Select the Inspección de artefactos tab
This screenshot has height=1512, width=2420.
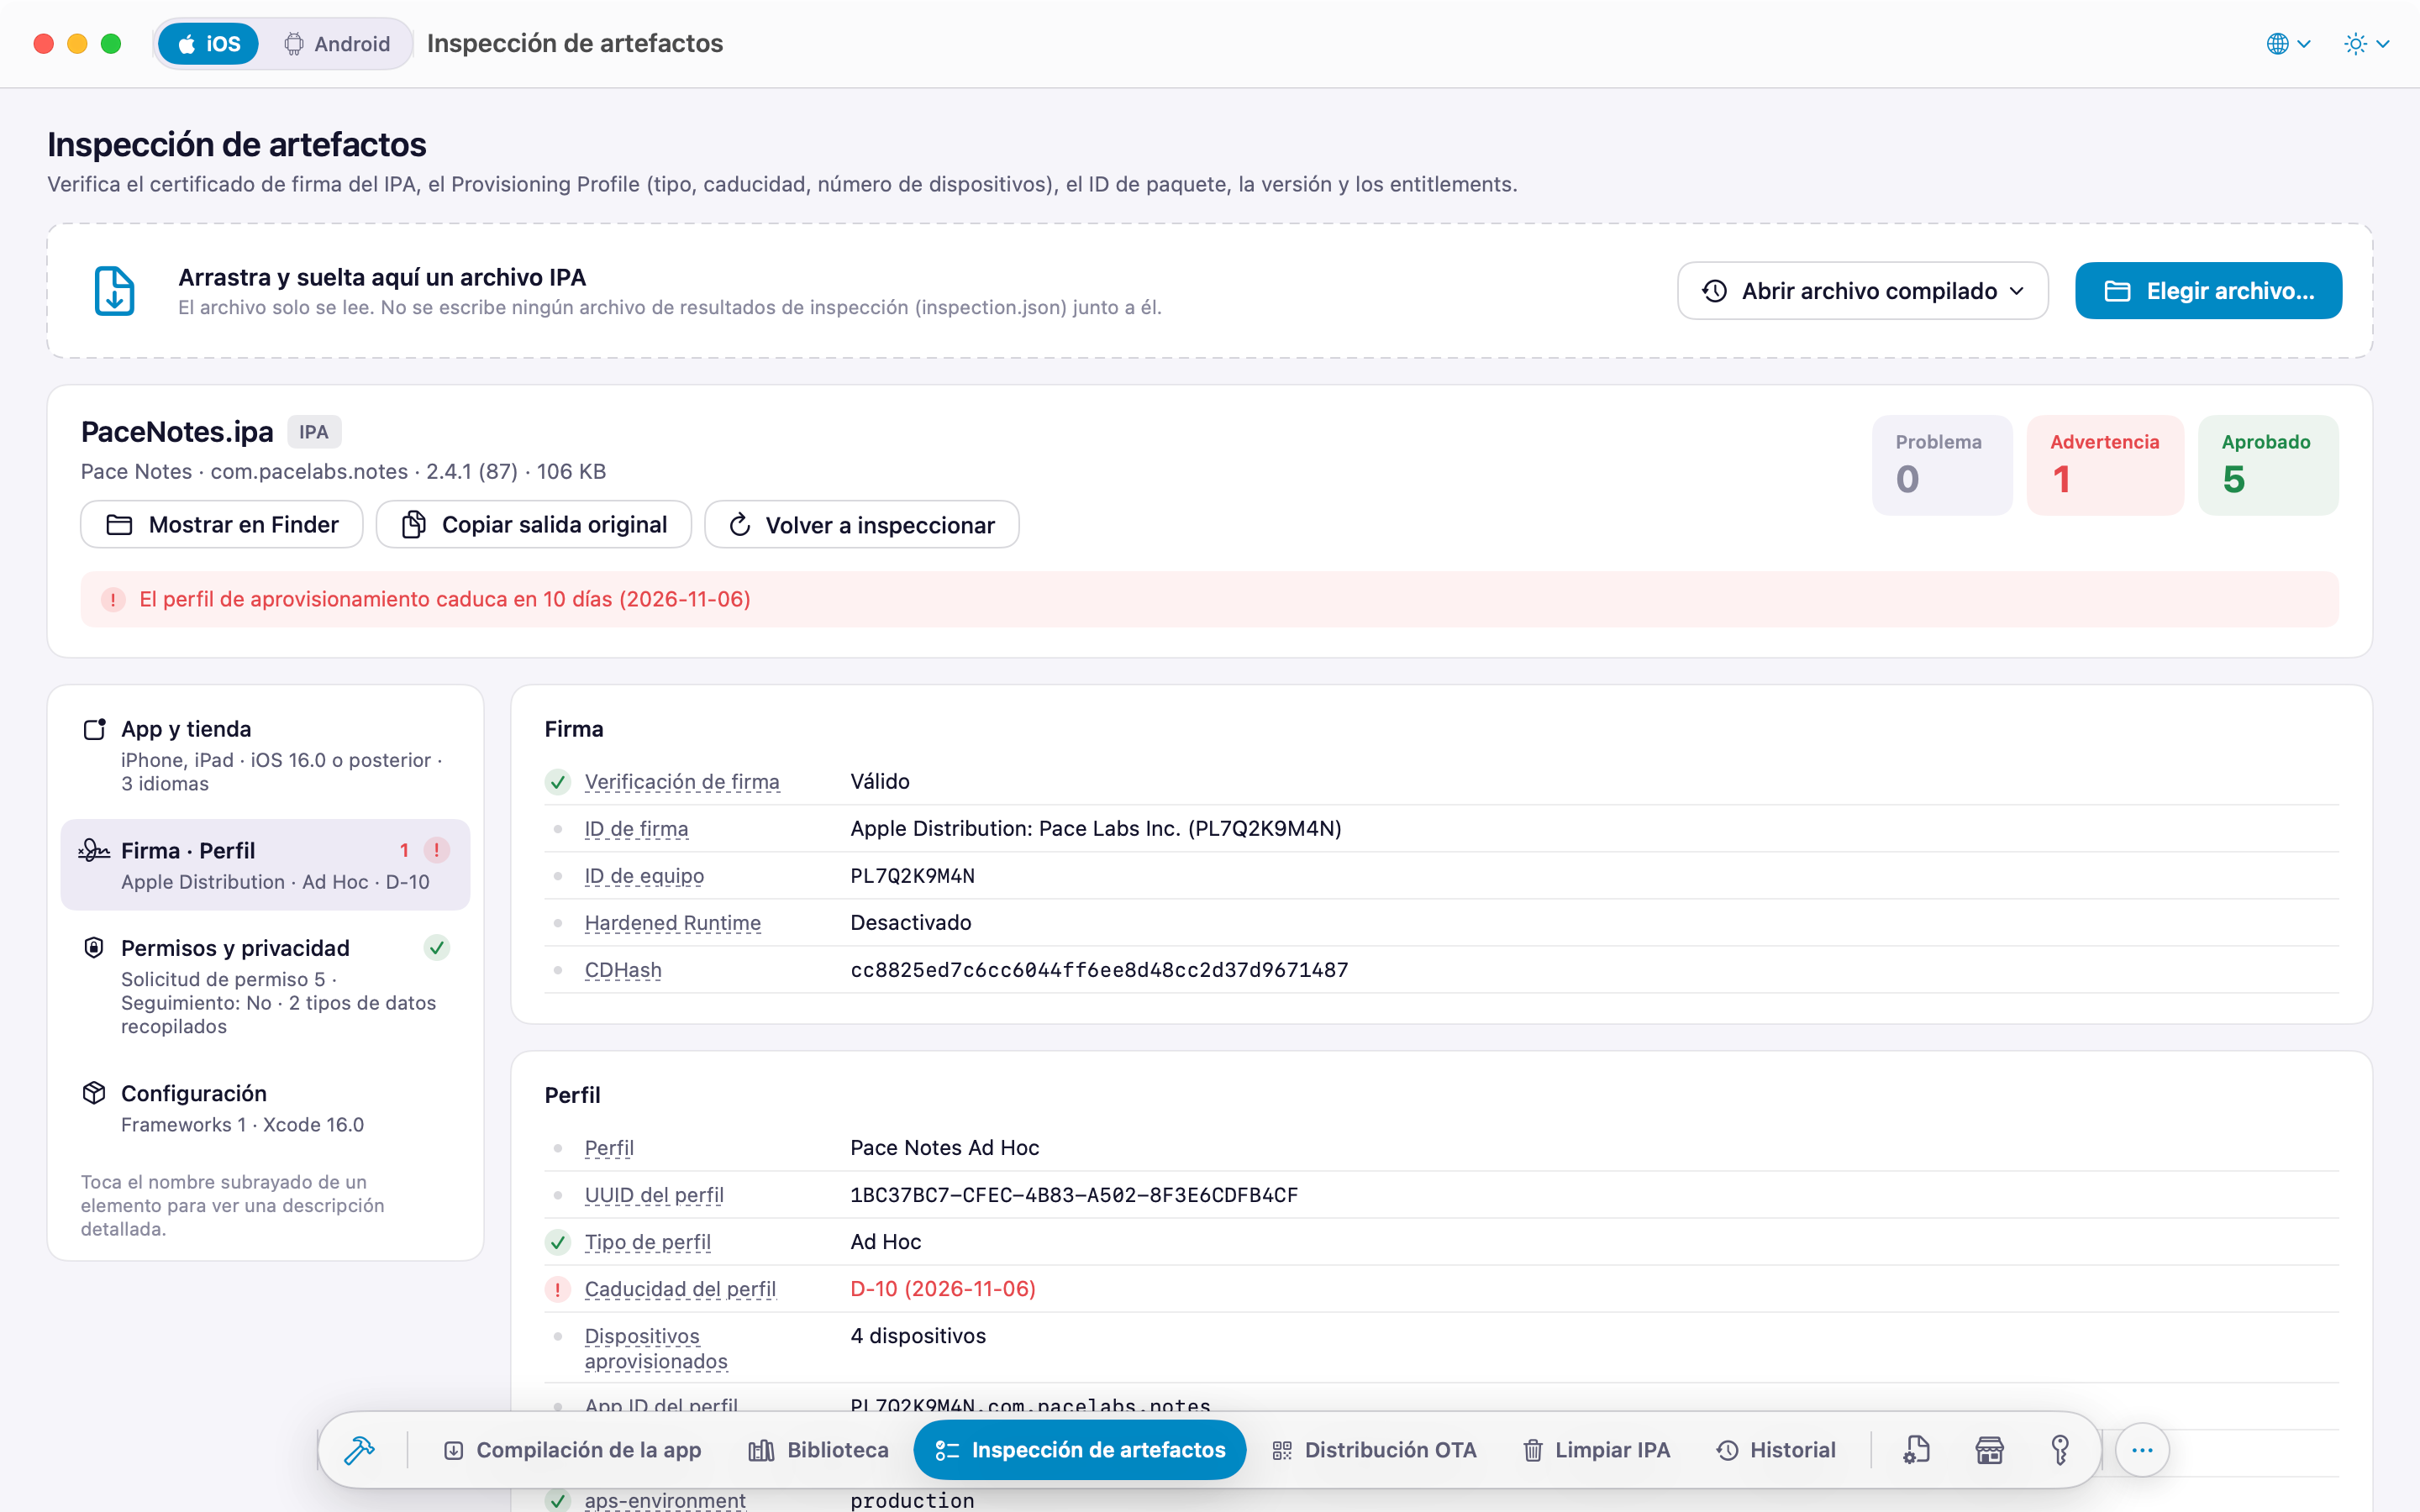coord(1079,1450)
